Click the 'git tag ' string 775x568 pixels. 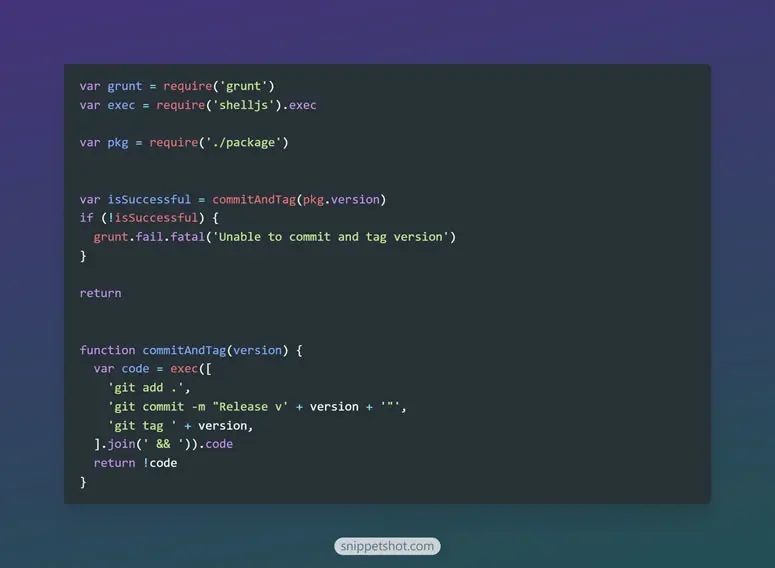click(142, 426)
